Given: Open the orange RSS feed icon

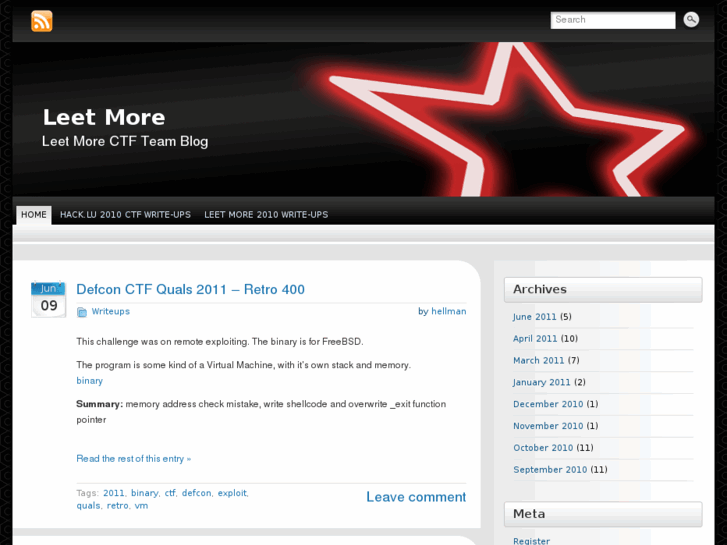Looking at the screenshot, I should click(42, 21).
